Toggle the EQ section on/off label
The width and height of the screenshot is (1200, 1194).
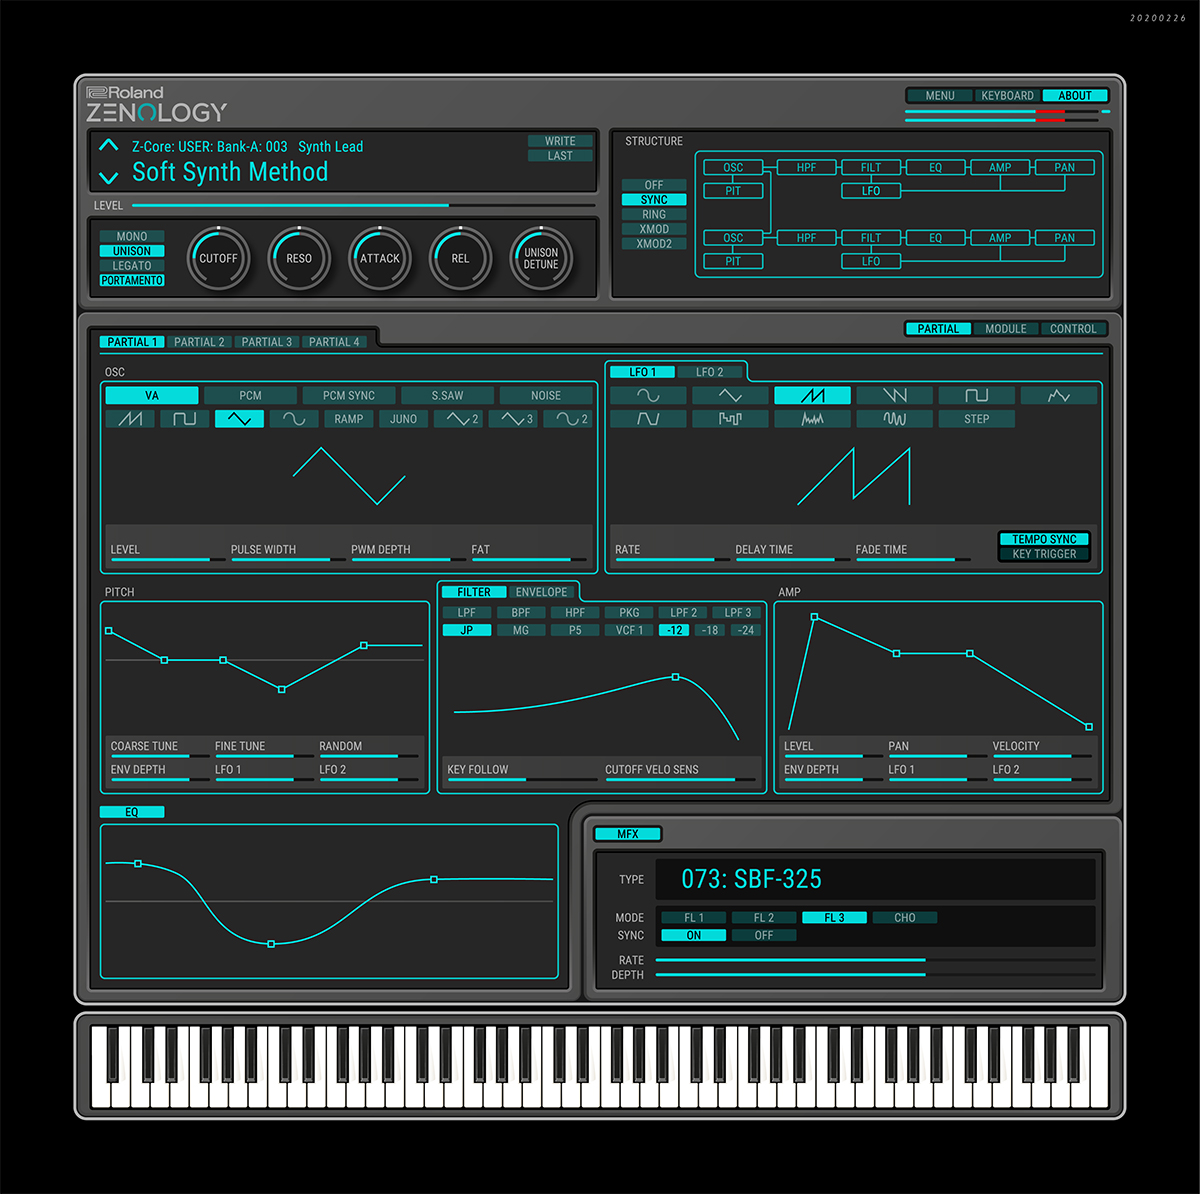point(132,812)
